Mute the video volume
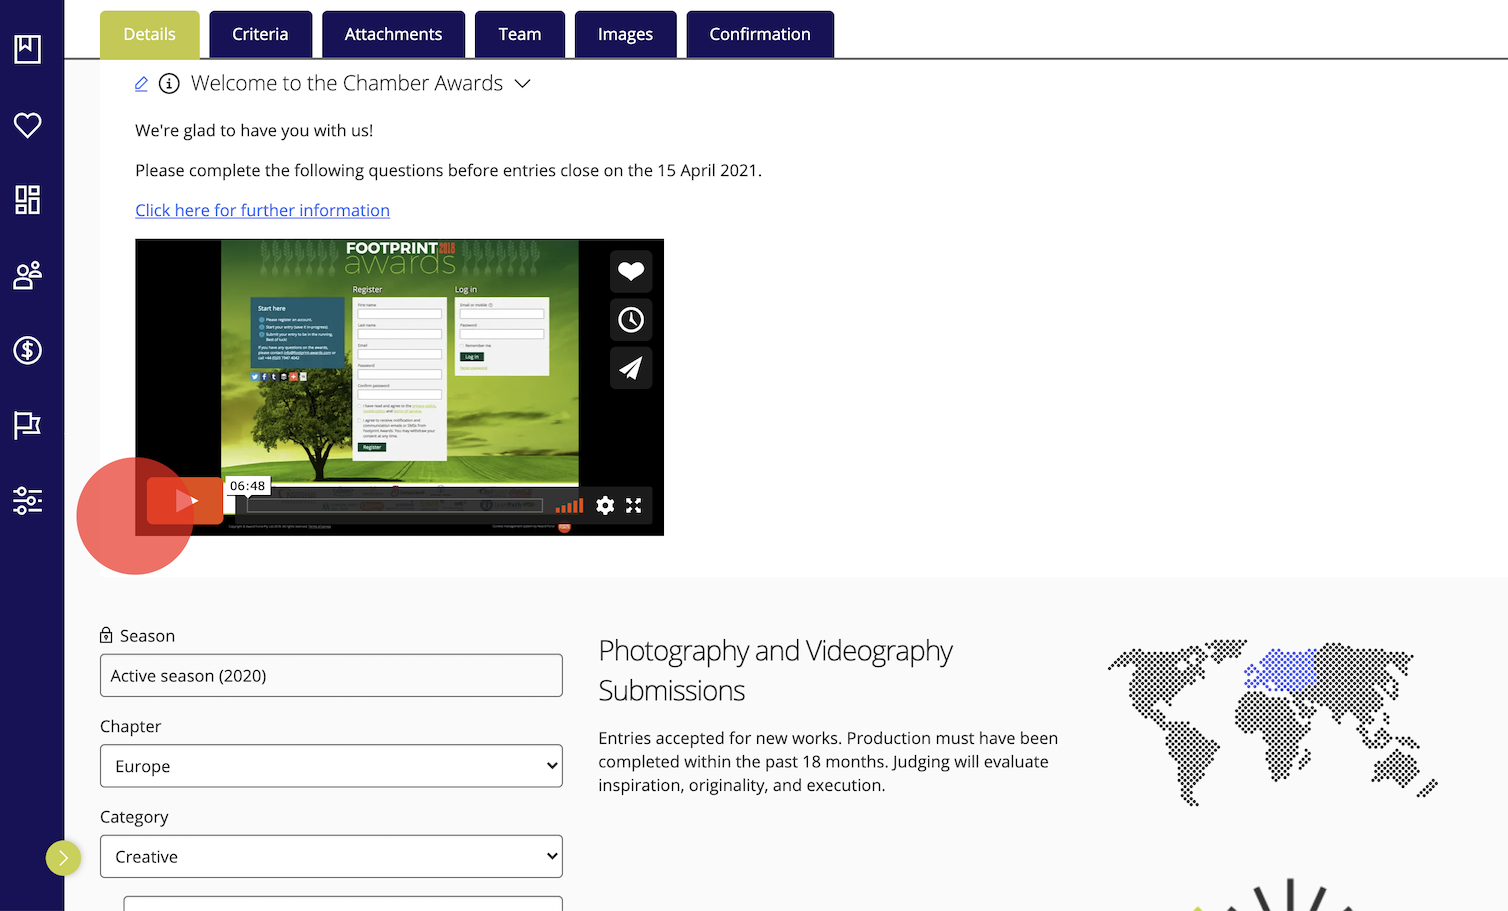The image size is (1508, 911). (568, 506)
